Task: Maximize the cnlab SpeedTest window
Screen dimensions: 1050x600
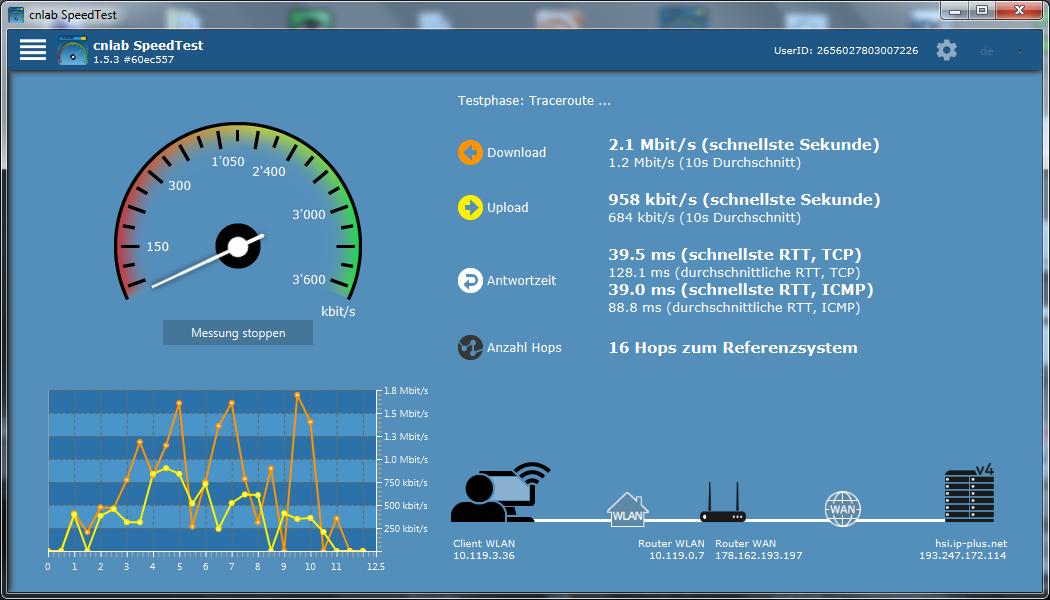Action: point(982,9)
